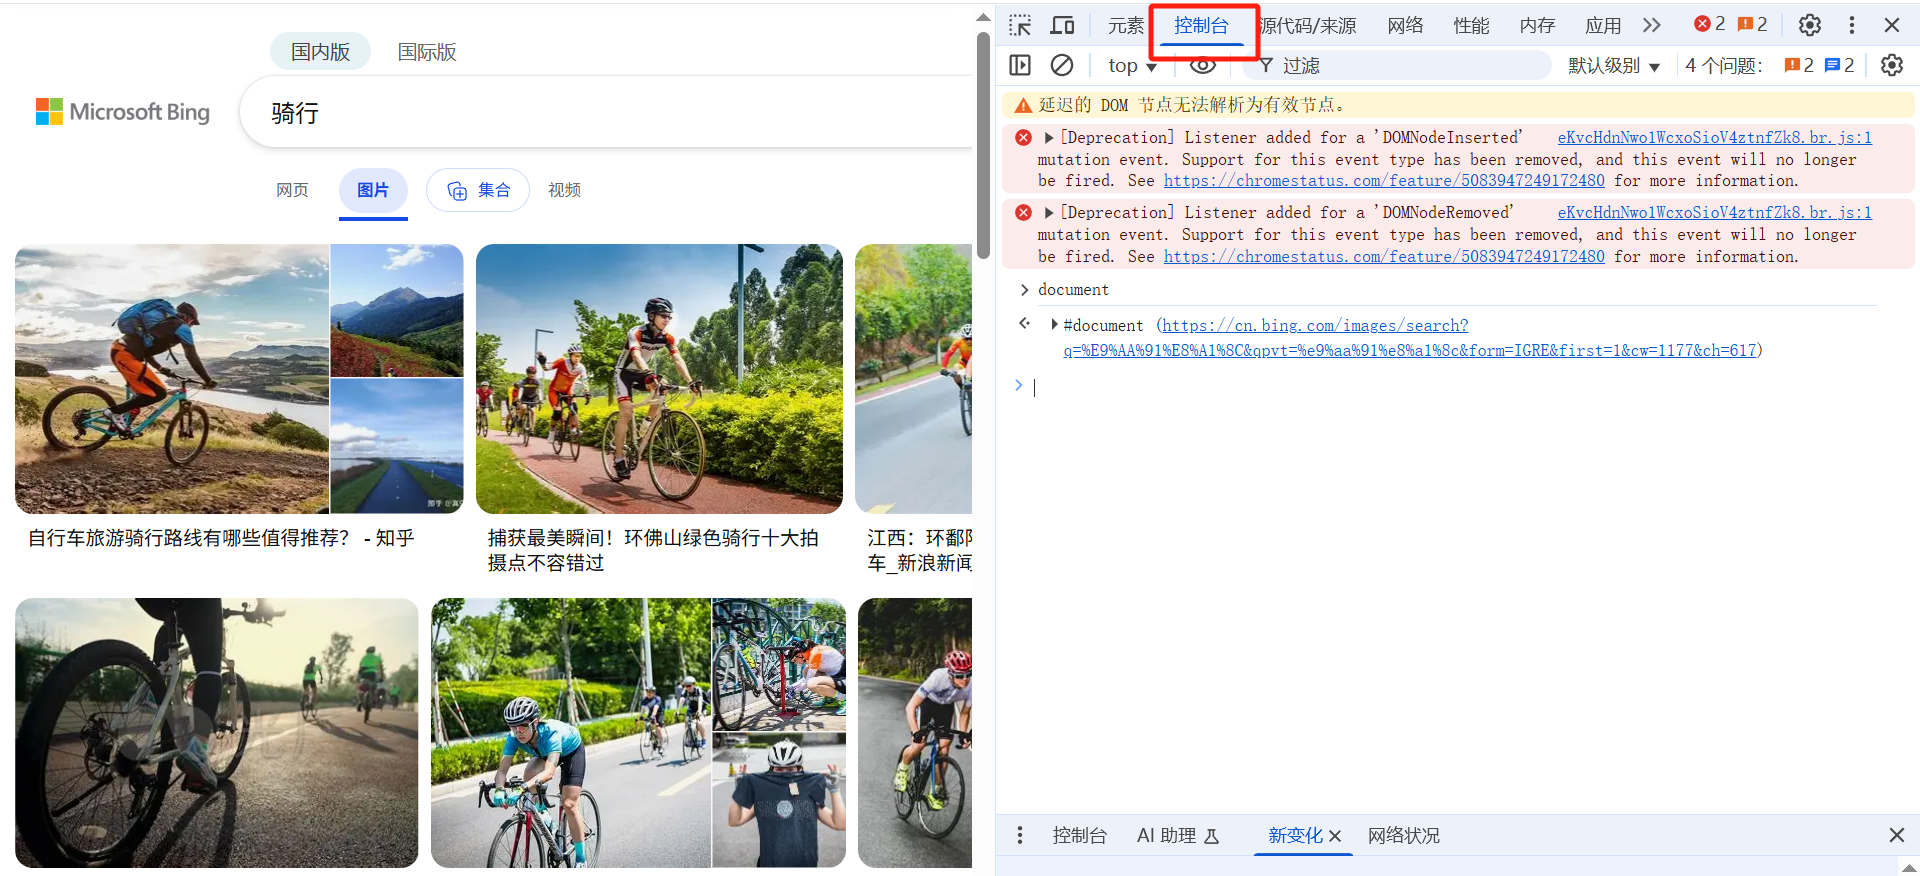The height and width of the screenshot is (876, 1920).
Task: Open the 视频 search category
Action: tap(564, 190)
